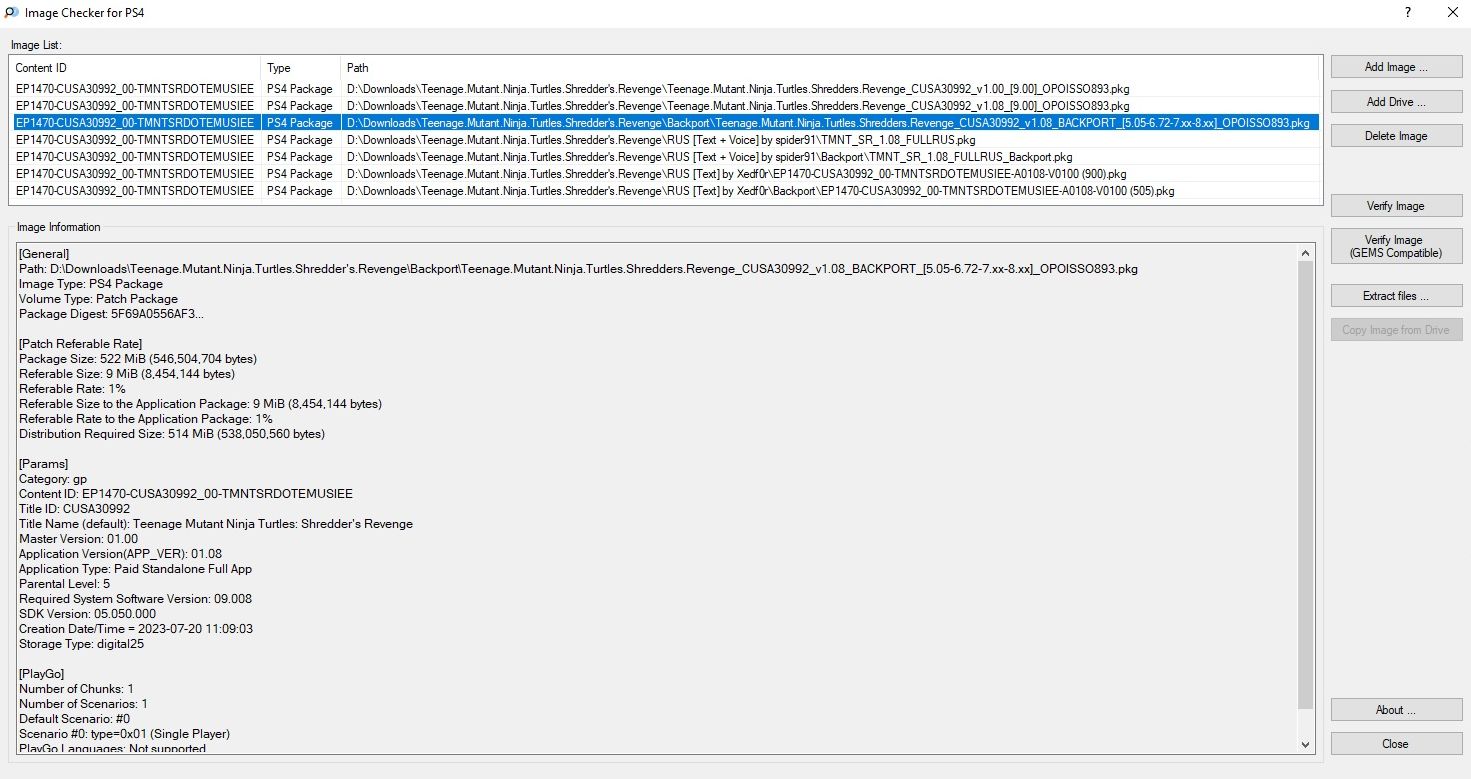Screen dimensions: 1471x779
Task: Click the Creation Date/Time line
Action: coord(136,629)
